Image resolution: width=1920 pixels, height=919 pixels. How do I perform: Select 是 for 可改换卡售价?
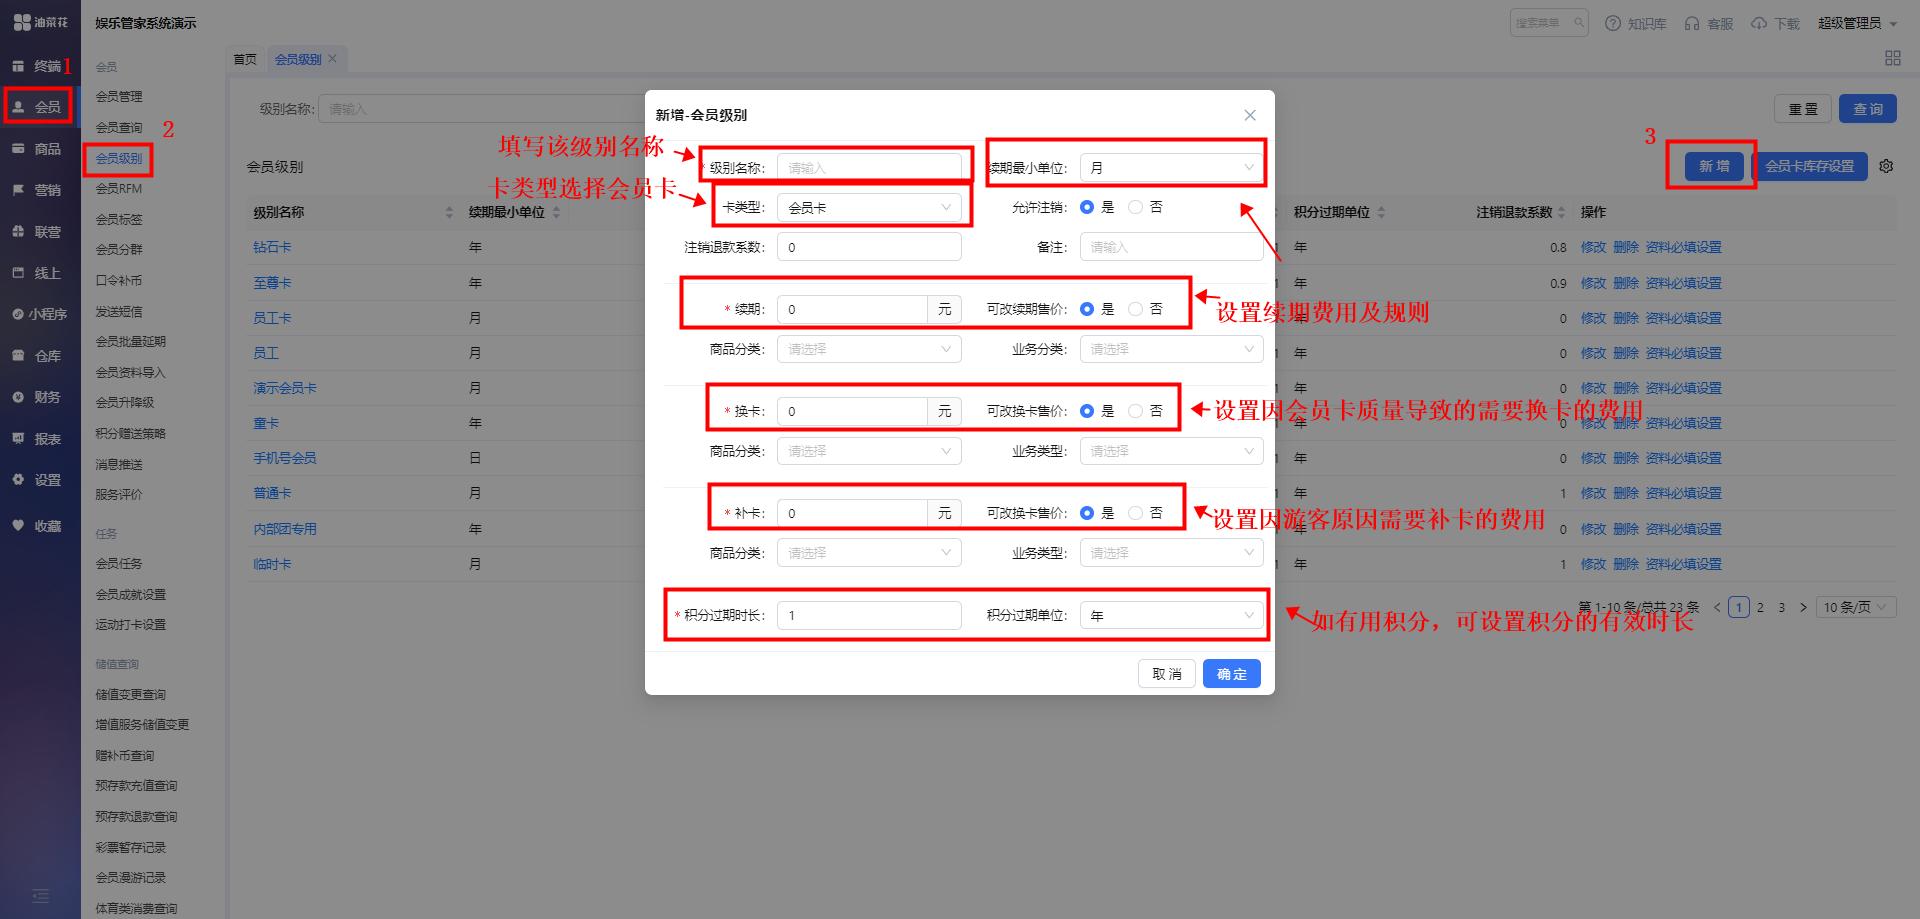(1087, 411)
